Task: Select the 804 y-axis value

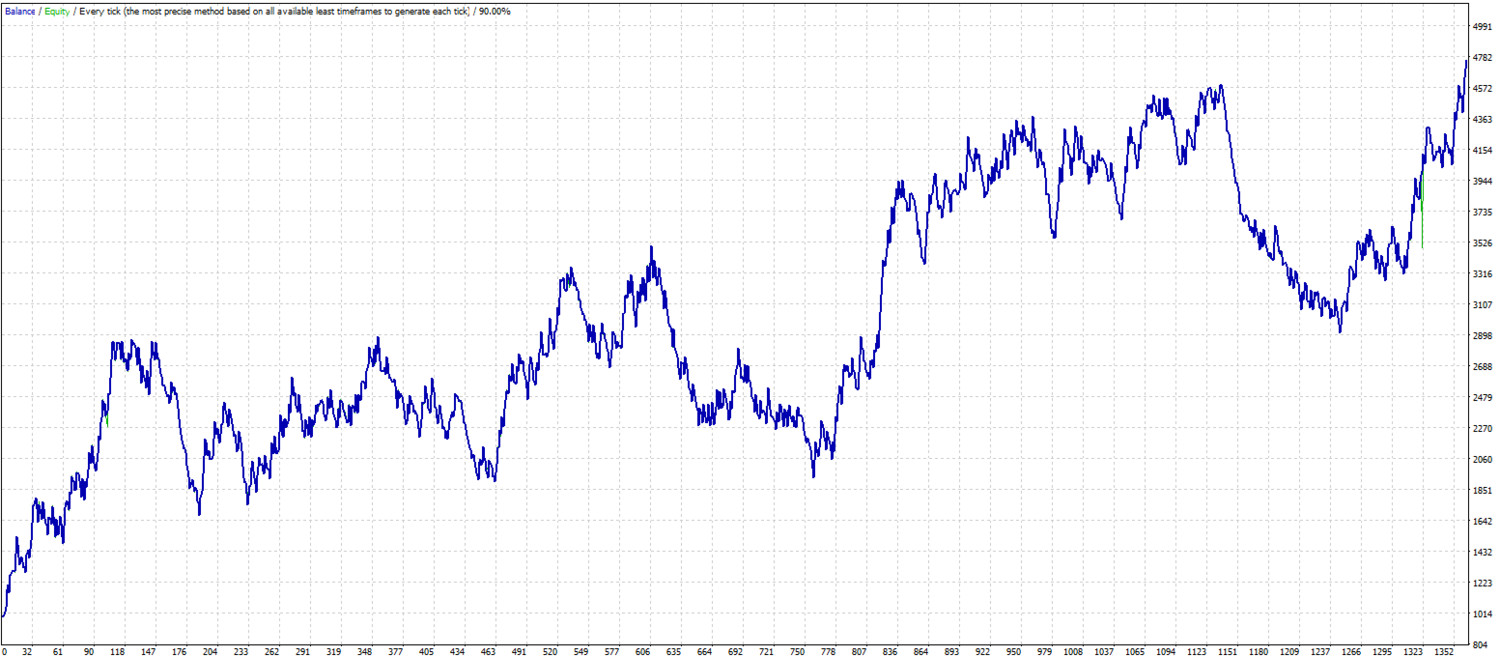Action: [1480, 645]
